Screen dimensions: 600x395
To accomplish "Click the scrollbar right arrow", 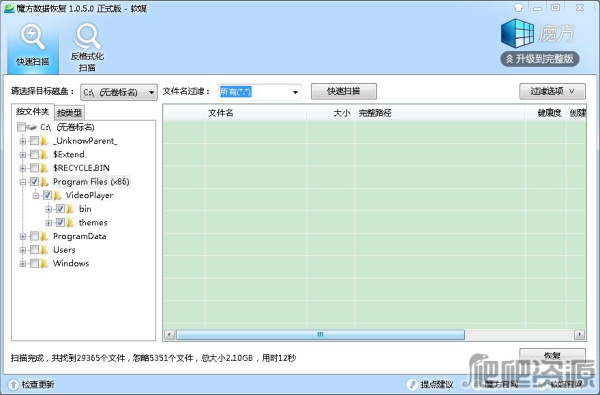I will pyautogui.click(x=579, y=335).
